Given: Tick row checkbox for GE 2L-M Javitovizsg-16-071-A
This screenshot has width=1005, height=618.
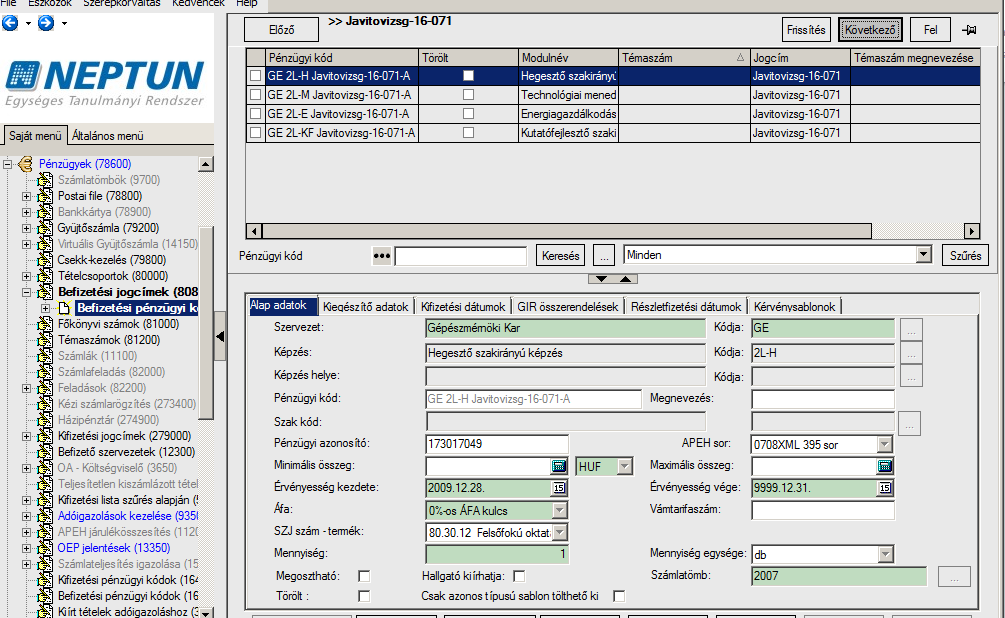Looking at the screenshot, I should point(256,95).
